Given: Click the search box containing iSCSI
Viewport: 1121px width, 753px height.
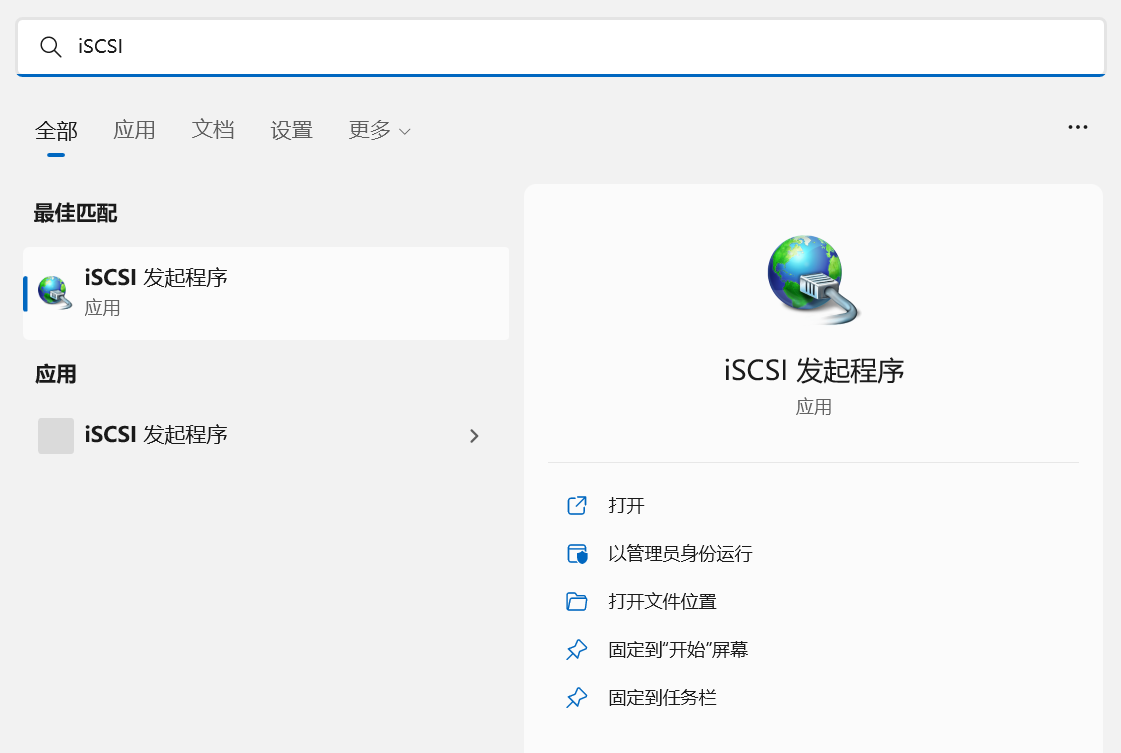Looking at the screenshot, I should tap(560, 47).
